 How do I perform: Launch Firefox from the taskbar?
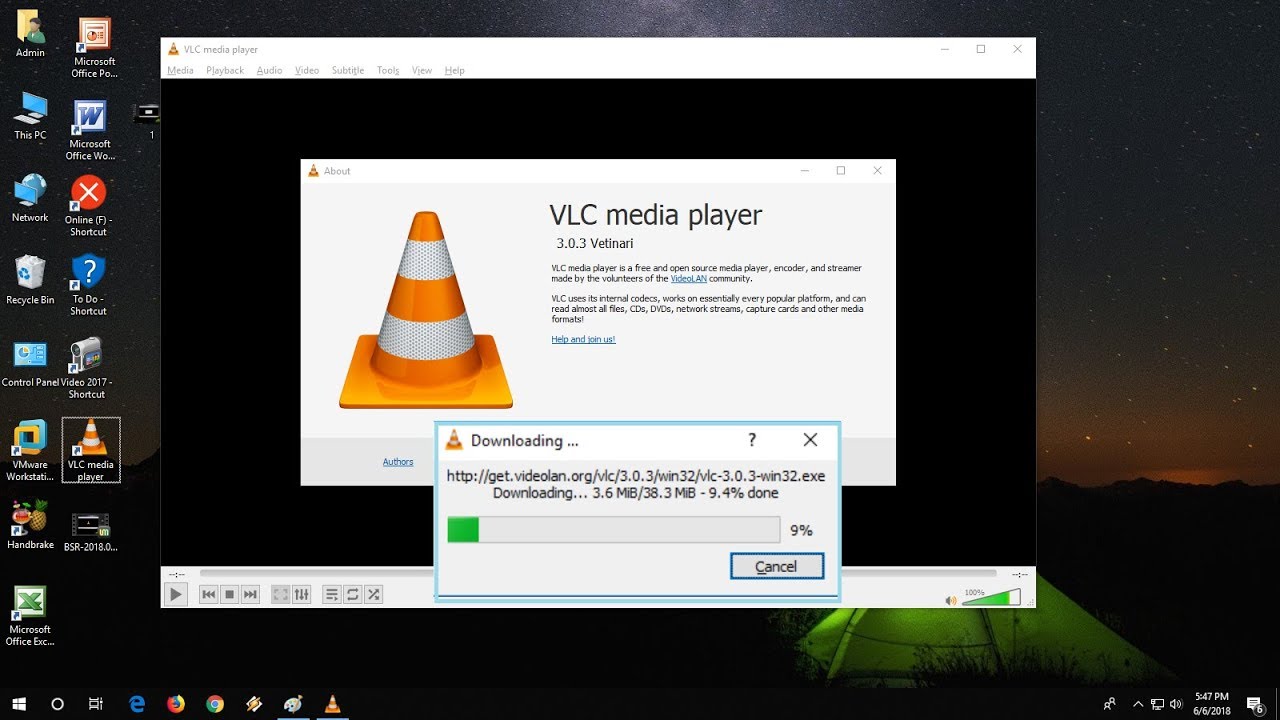[x=176, y=704]
